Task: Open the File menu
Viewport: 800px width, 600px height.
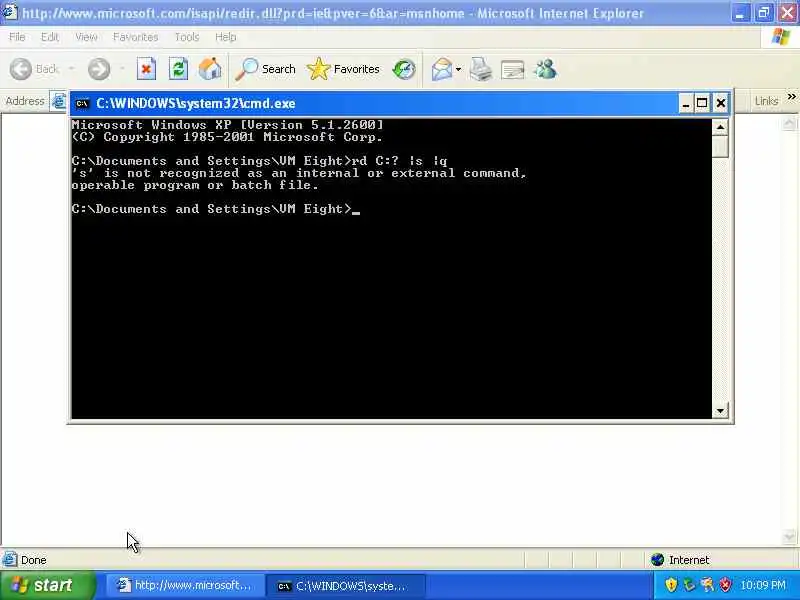Action: [17, 37]
